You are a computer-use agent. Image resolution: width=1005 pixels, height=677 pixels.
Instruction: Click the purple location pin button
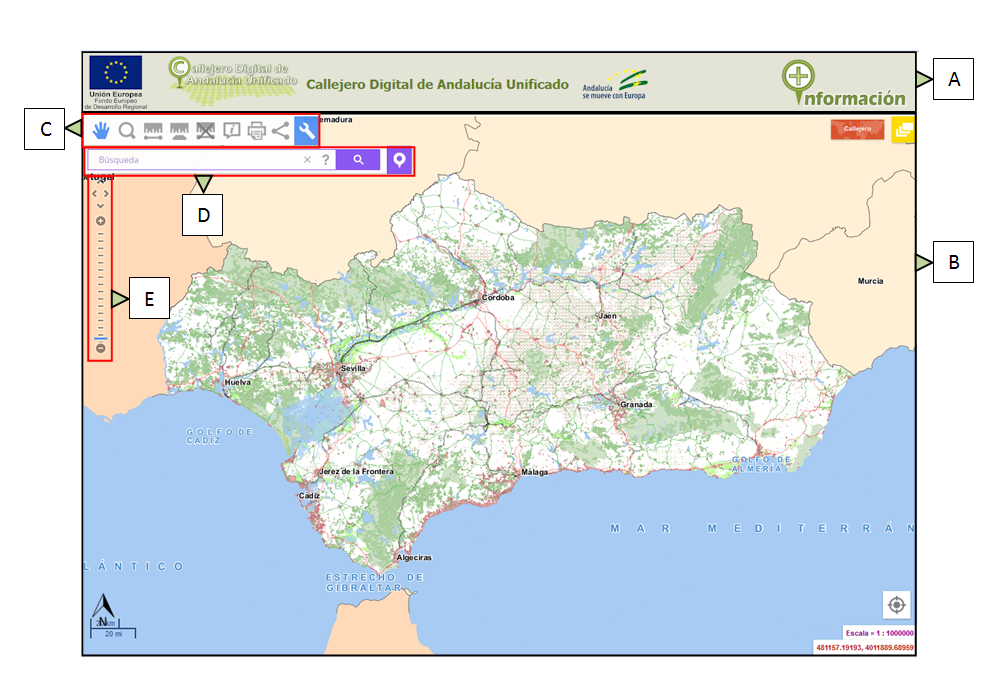399,160
